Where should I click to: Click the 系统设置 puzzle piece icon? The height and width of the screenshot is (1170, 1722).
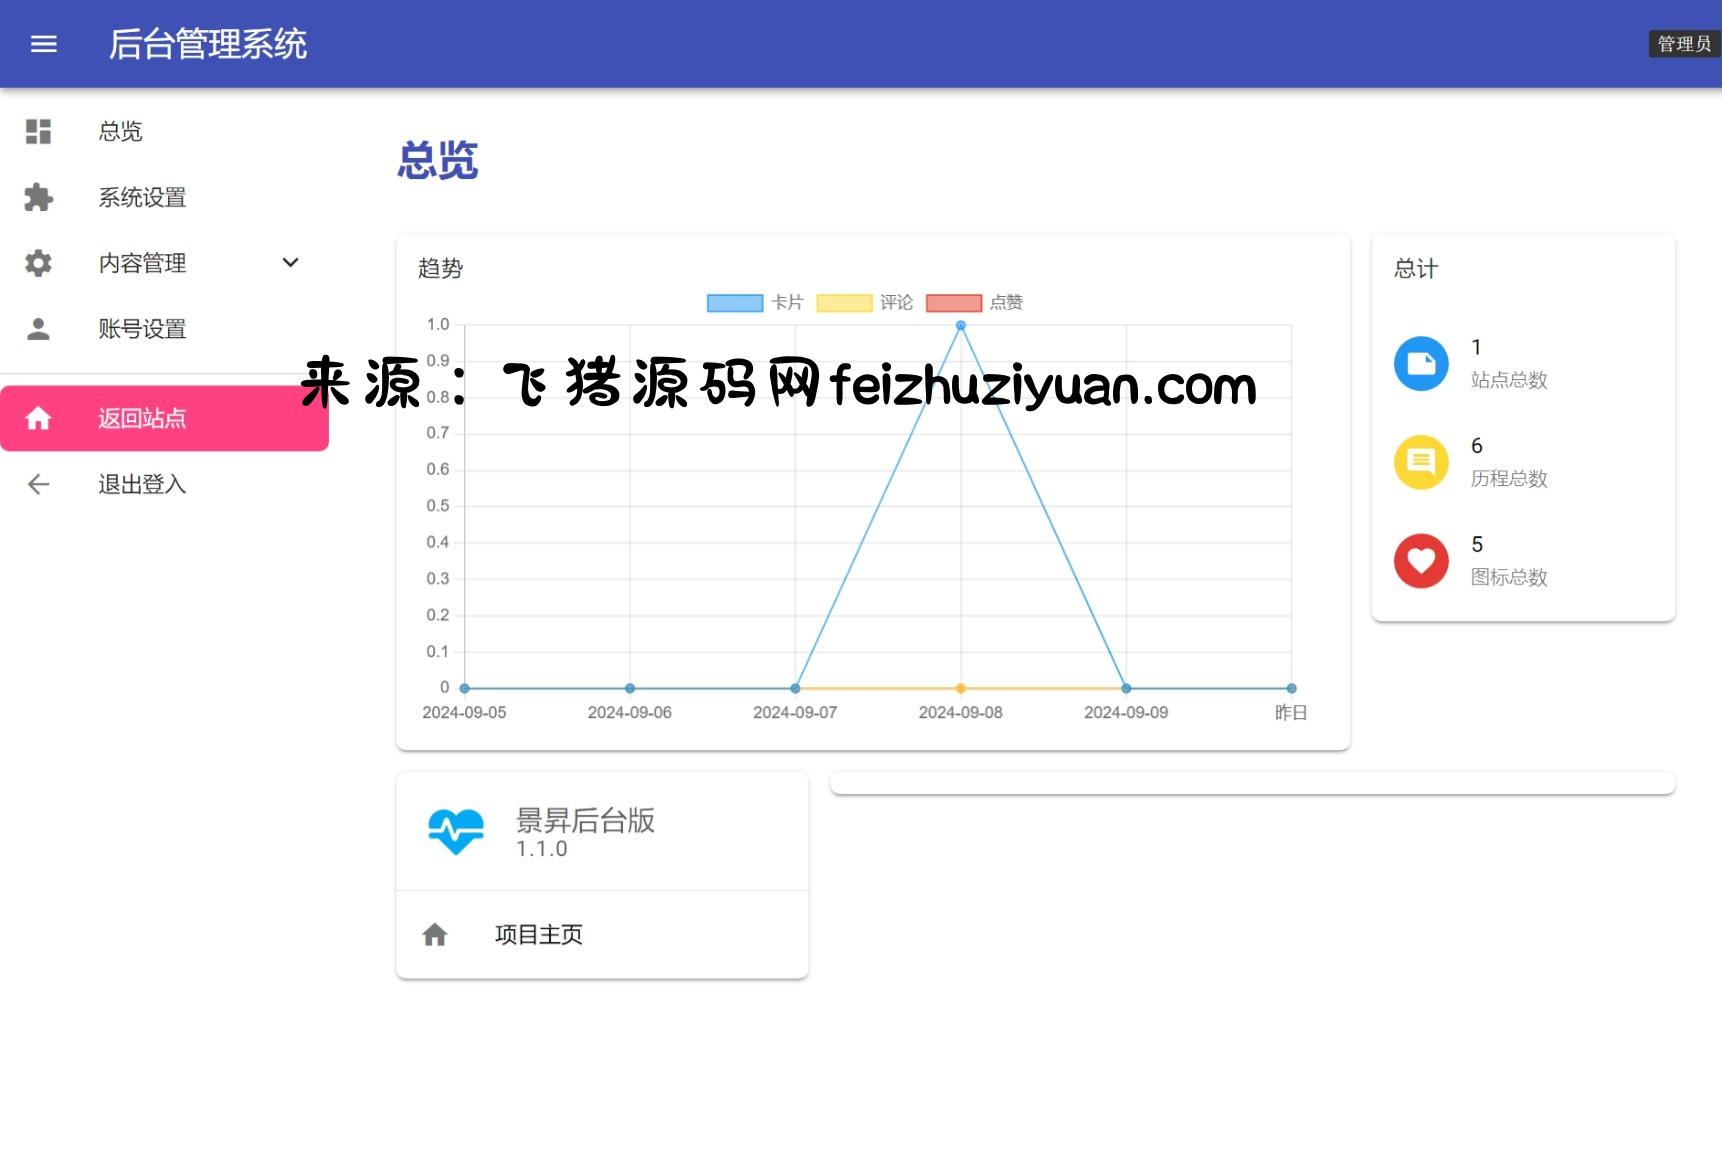pos(38,198)
